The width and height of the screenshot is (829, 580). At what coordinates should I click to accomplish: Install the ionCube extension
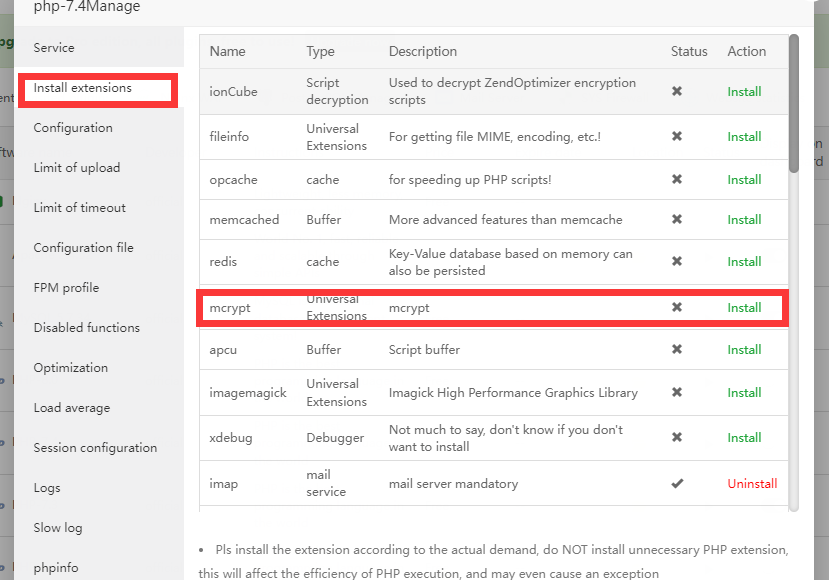point(744,92)
